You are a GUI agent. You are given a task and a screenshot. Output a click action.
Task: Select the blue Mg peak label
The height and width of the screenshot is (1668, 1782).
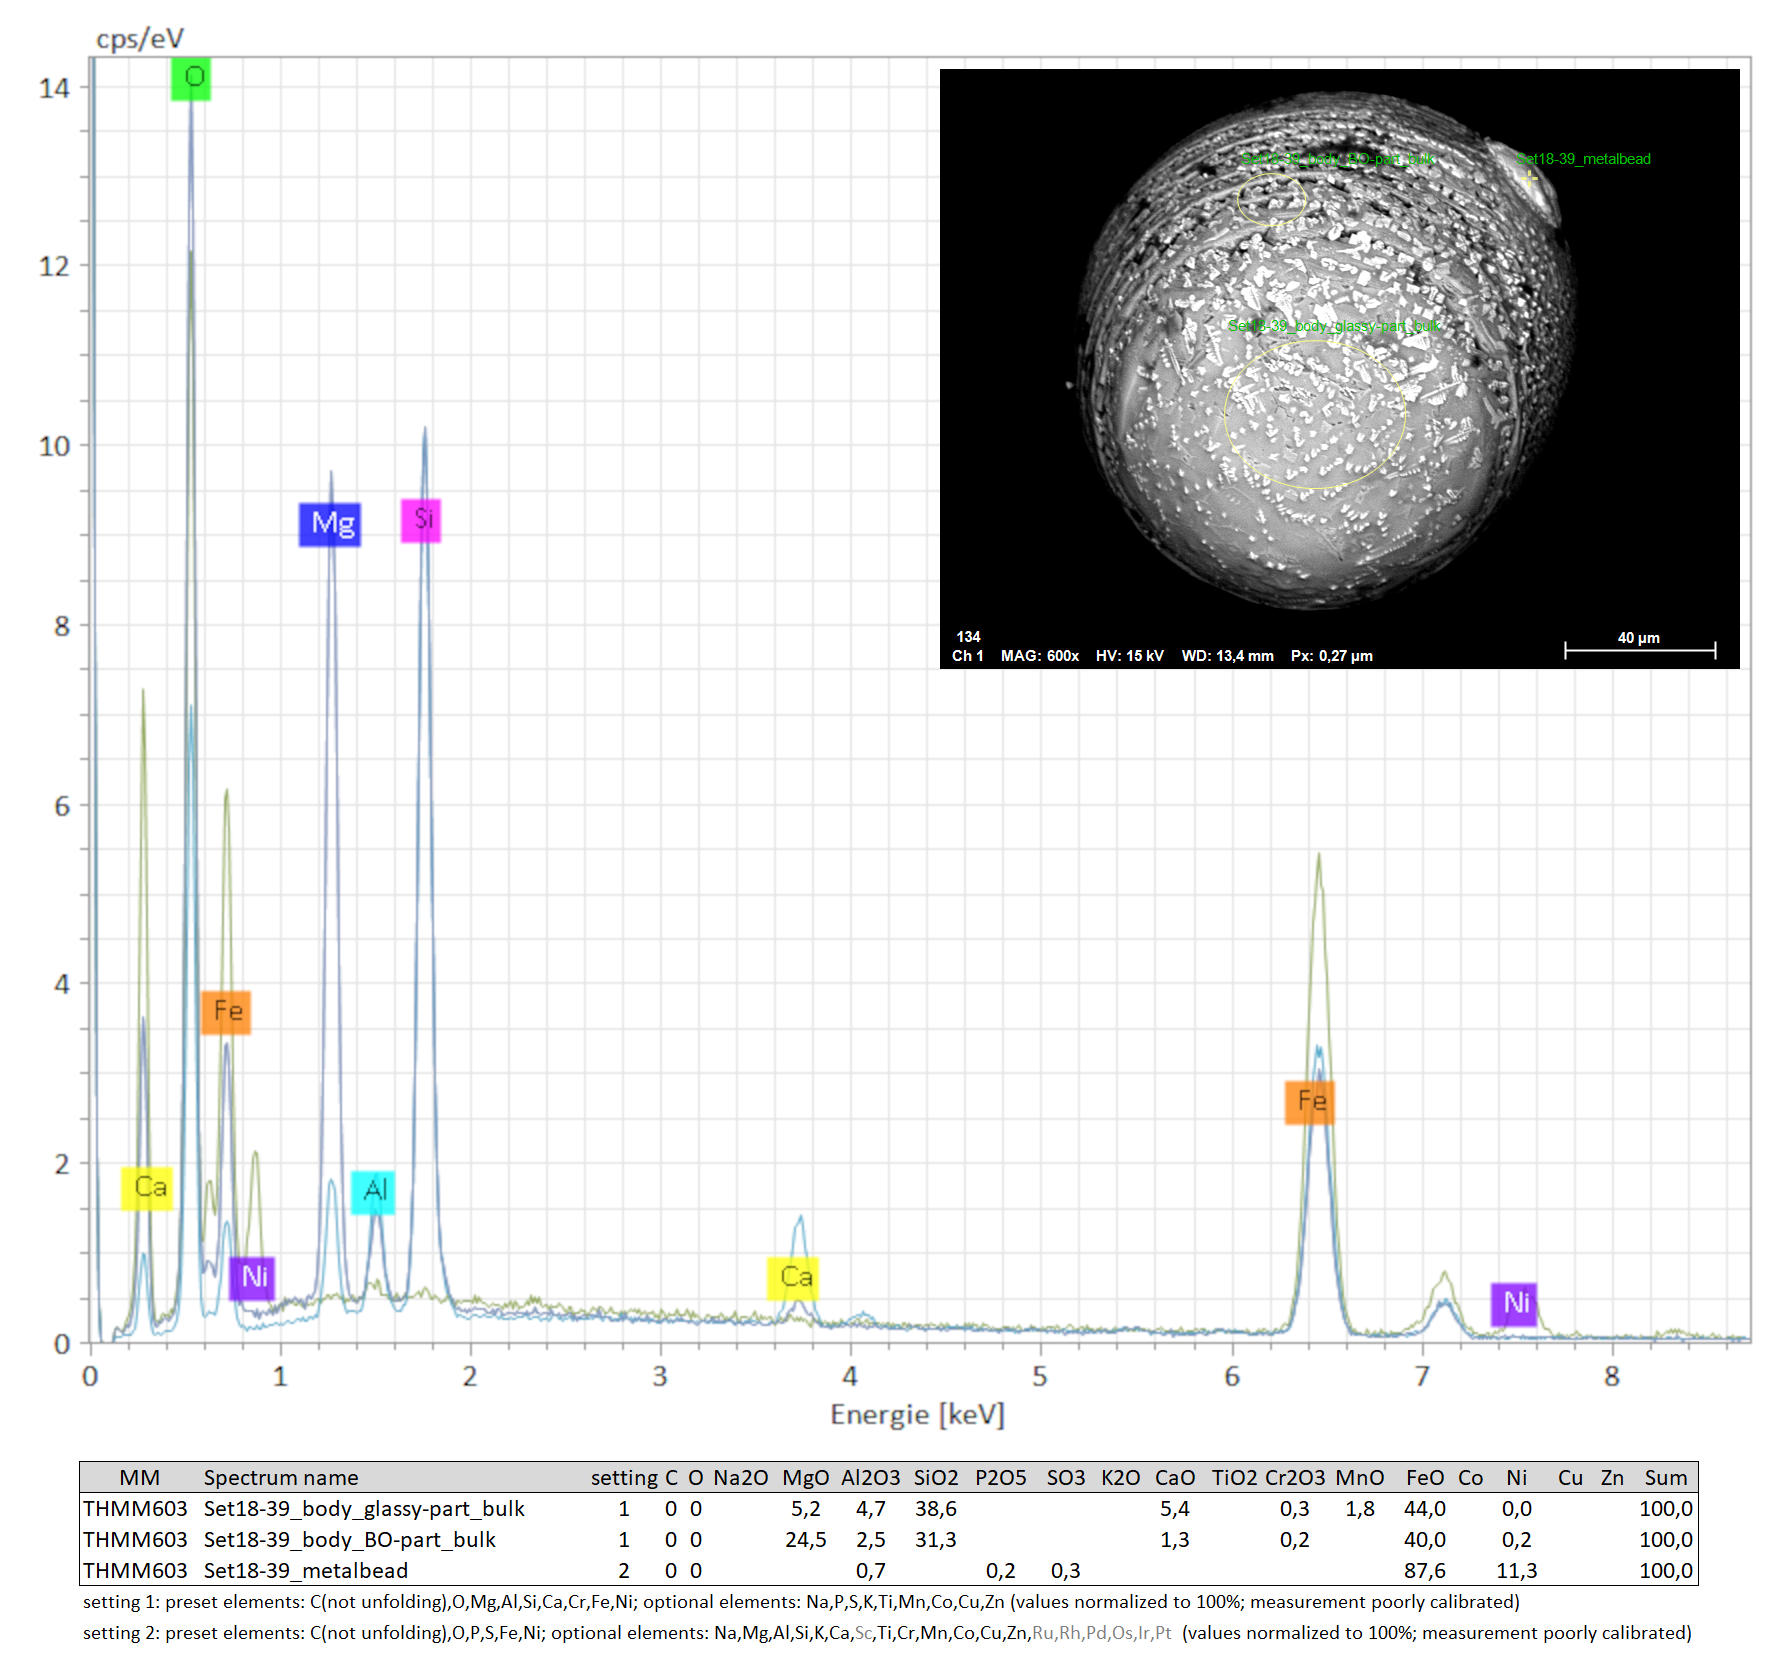tap(330, 524)
